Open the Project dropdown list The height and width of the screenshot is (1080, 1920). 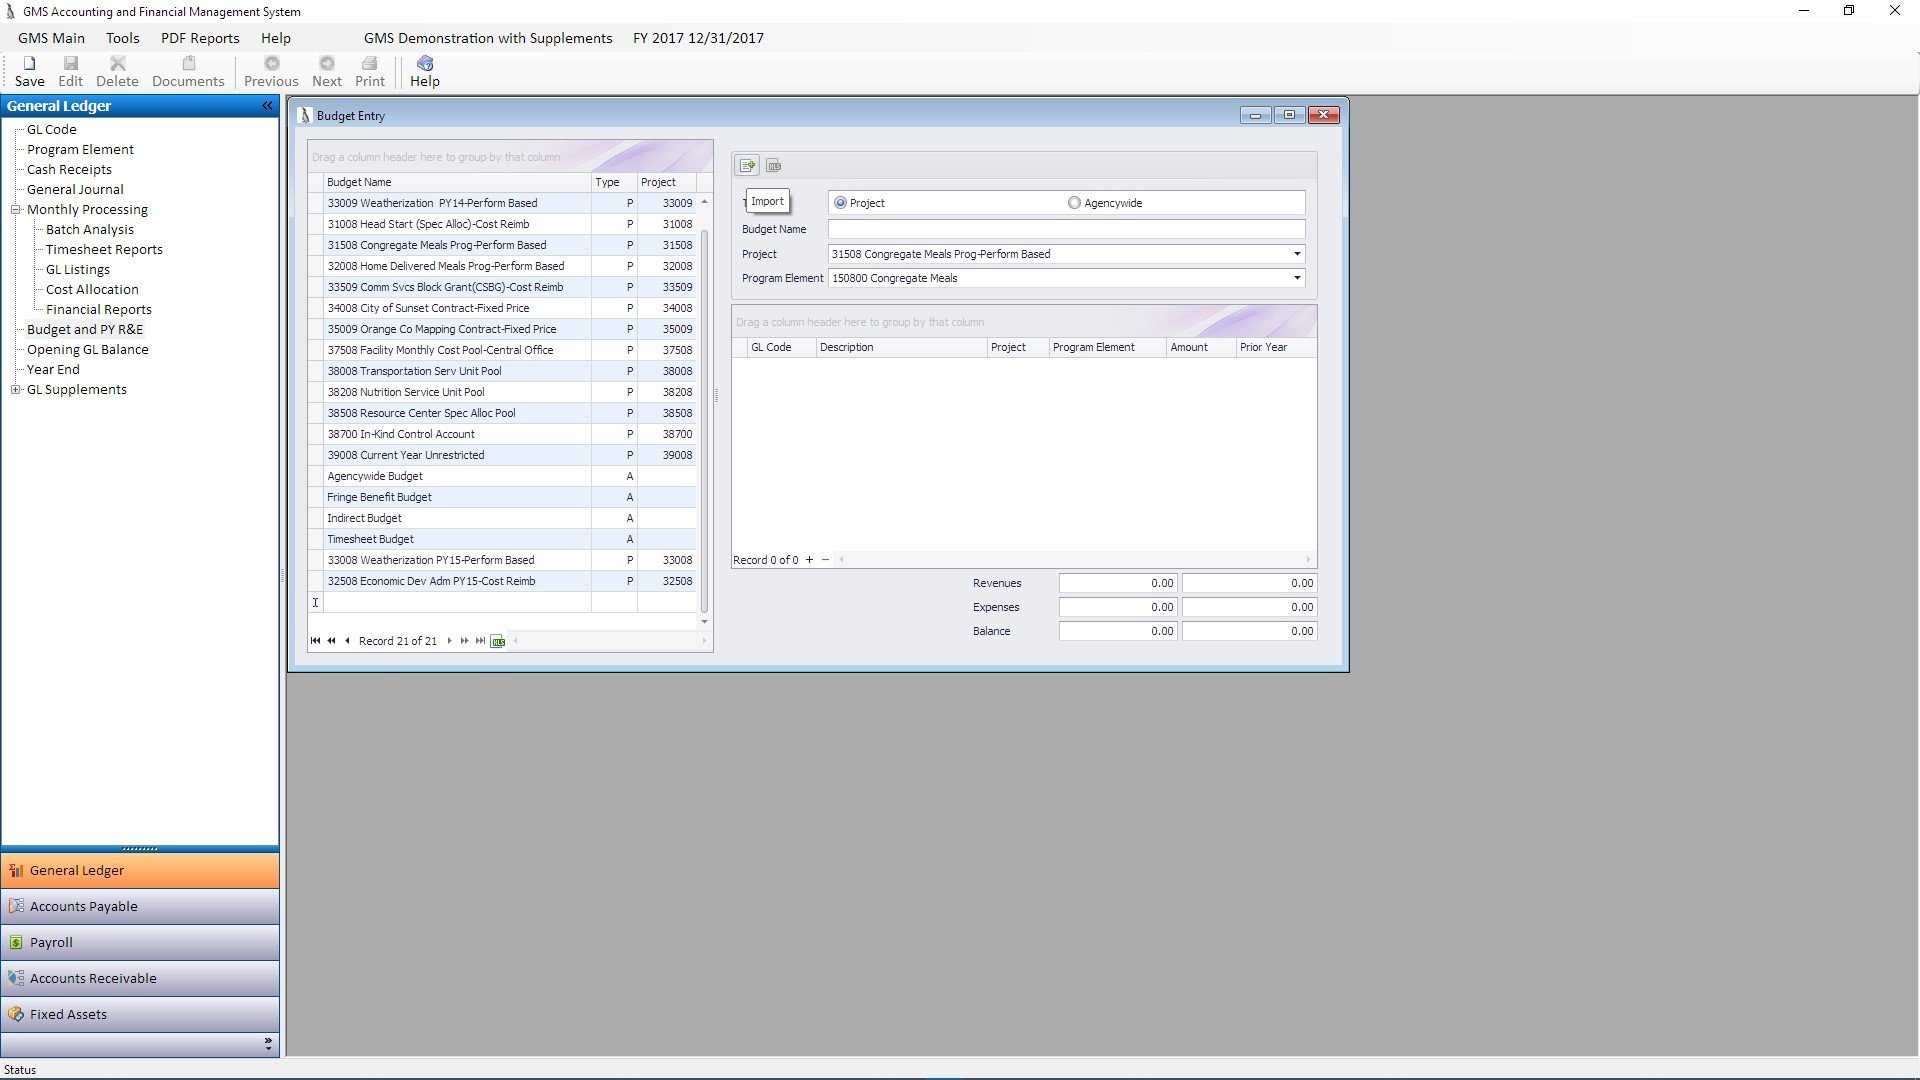(x=1297, y=254)
